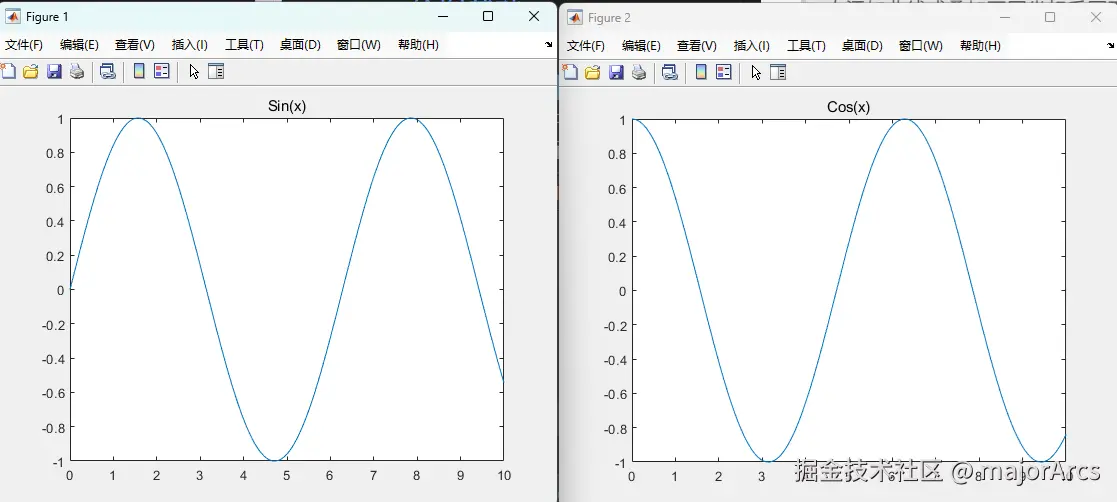Click Figure 2 title bar text
Screen dimensions: 1117x502
pos(610,17)
